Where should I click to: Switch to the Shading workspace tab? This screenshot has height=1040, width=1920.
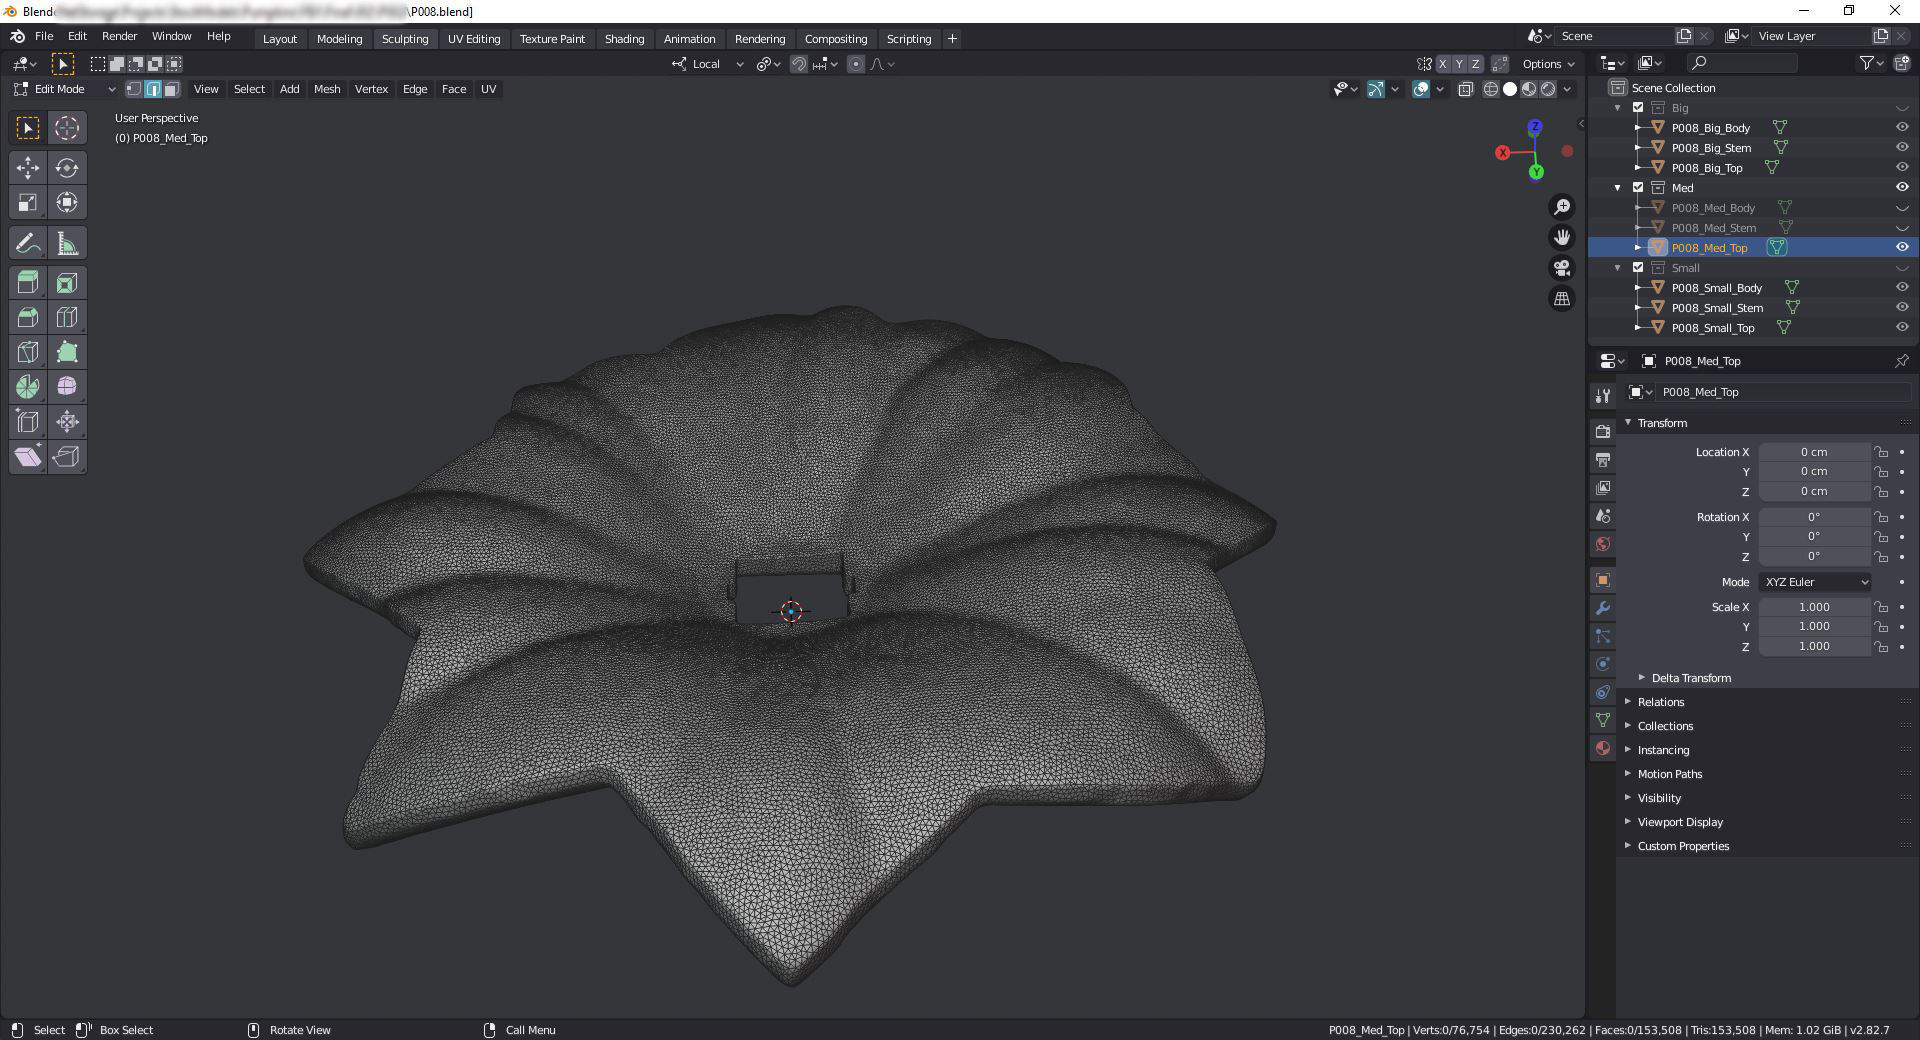click(624, 39)
